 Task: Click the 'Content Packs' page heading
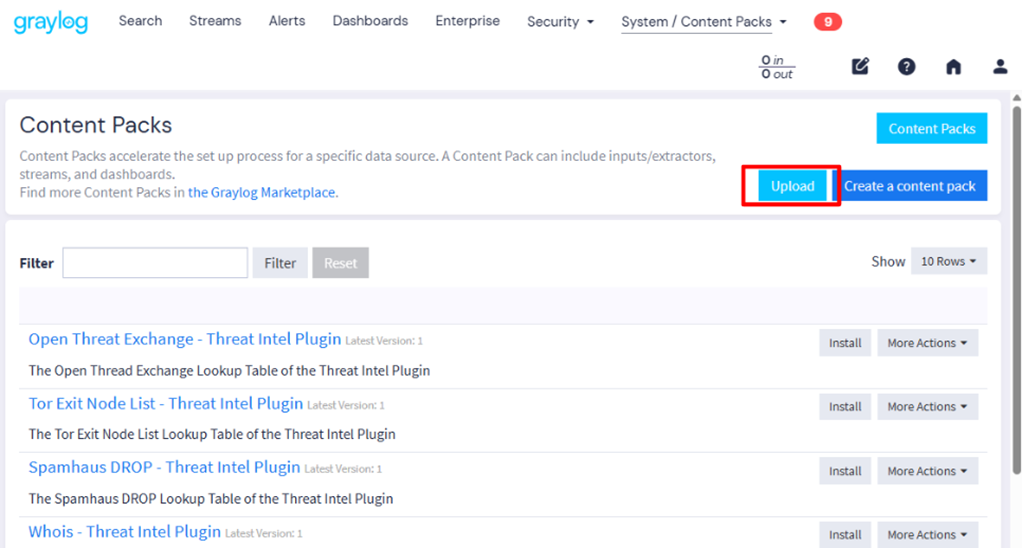click(x=96, y=124)
